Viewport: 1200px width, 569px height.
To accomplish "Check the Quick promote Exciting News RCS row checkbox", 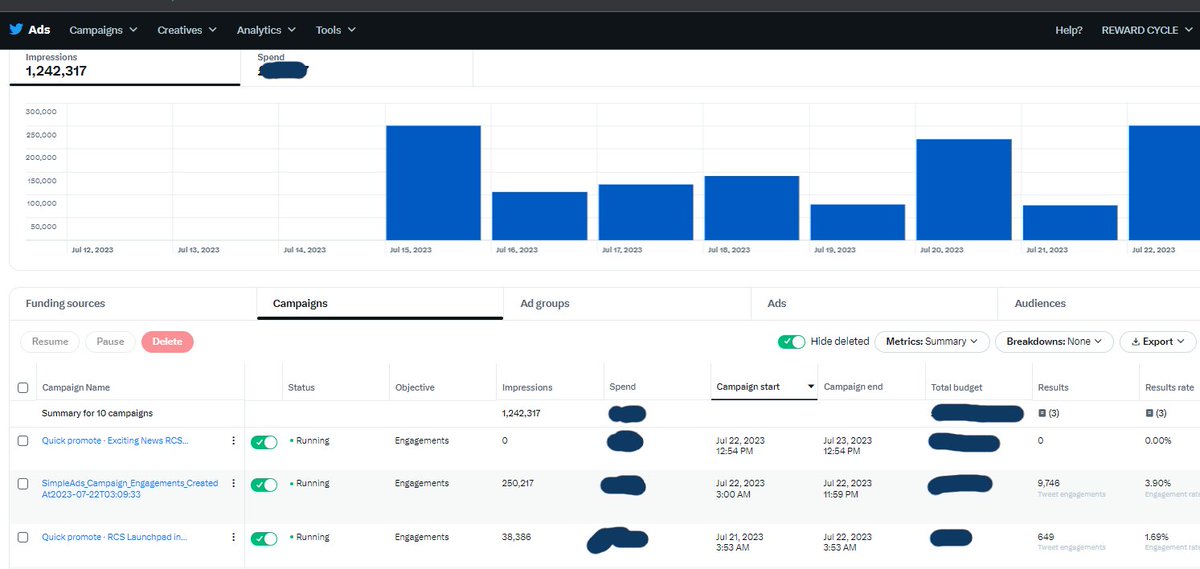I will pyautogui.click(x=23, y=441).
